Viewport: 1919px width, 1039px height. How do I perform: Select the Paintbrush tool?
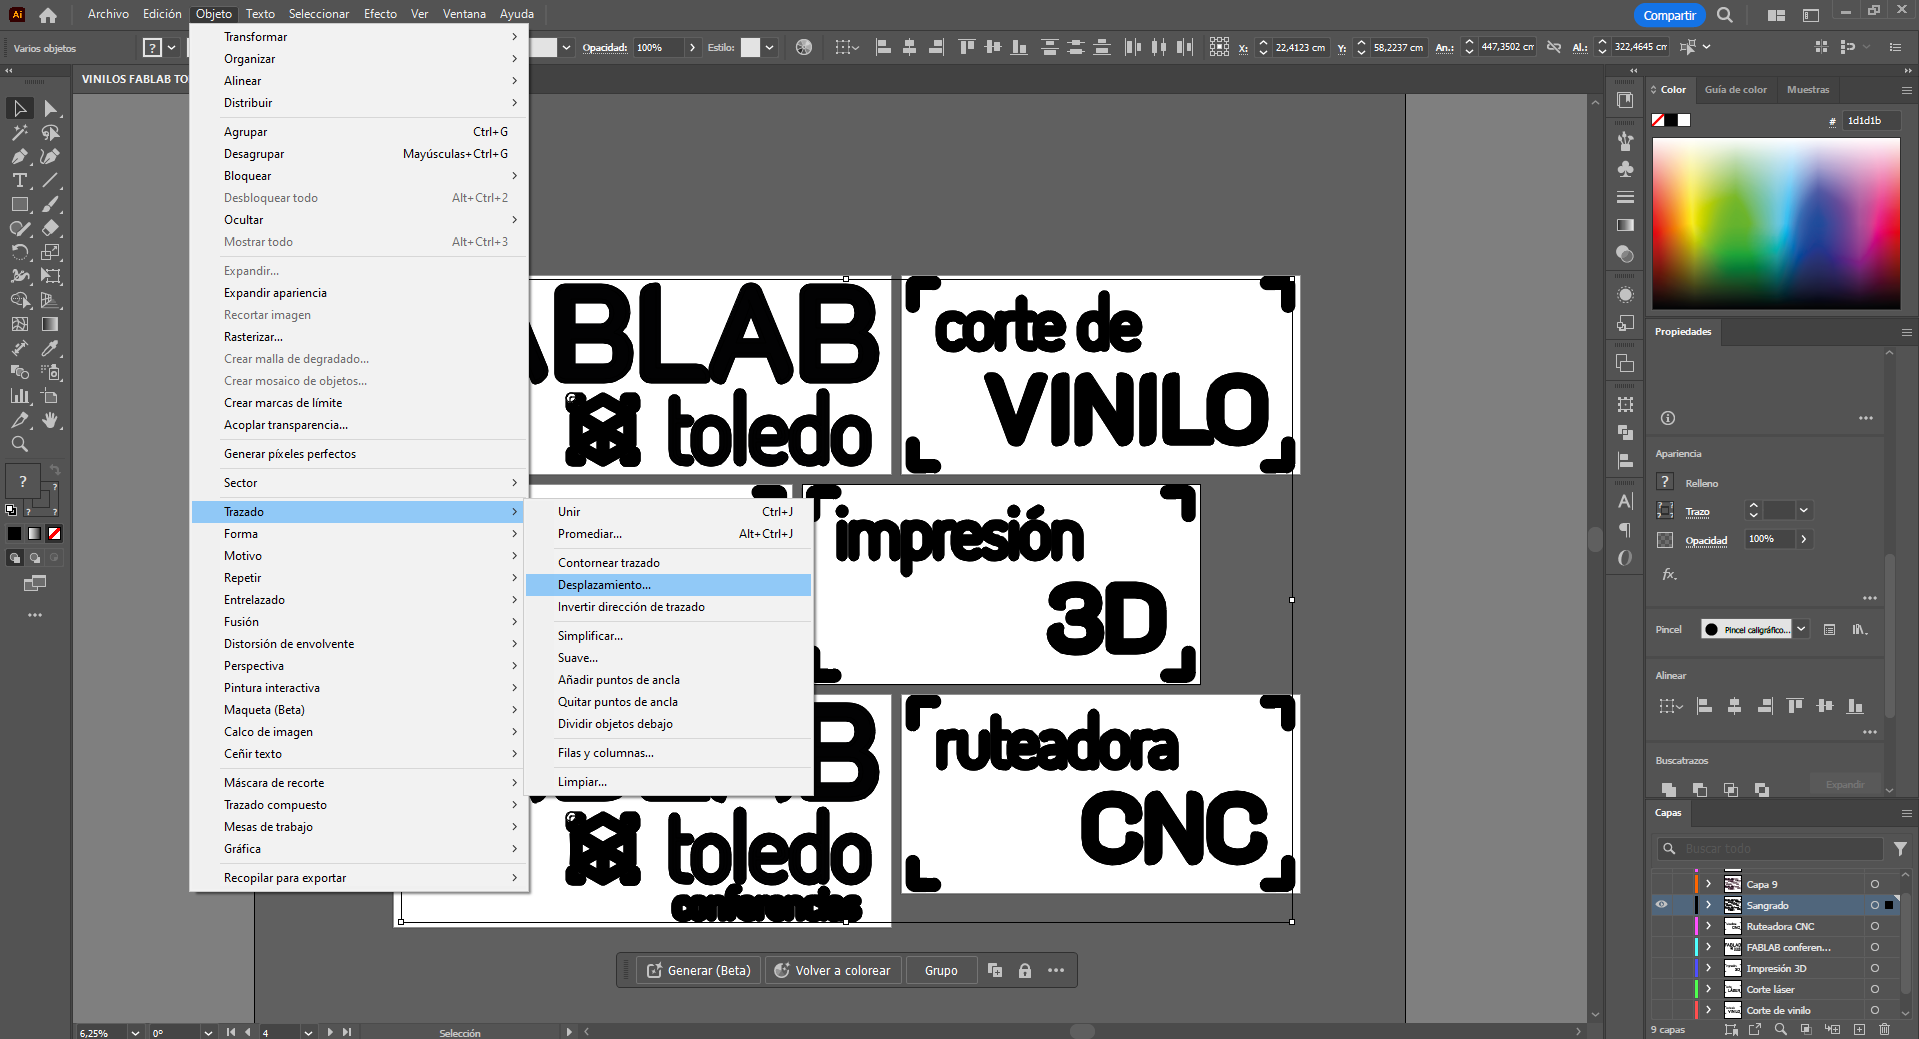[x=51, y=204]
